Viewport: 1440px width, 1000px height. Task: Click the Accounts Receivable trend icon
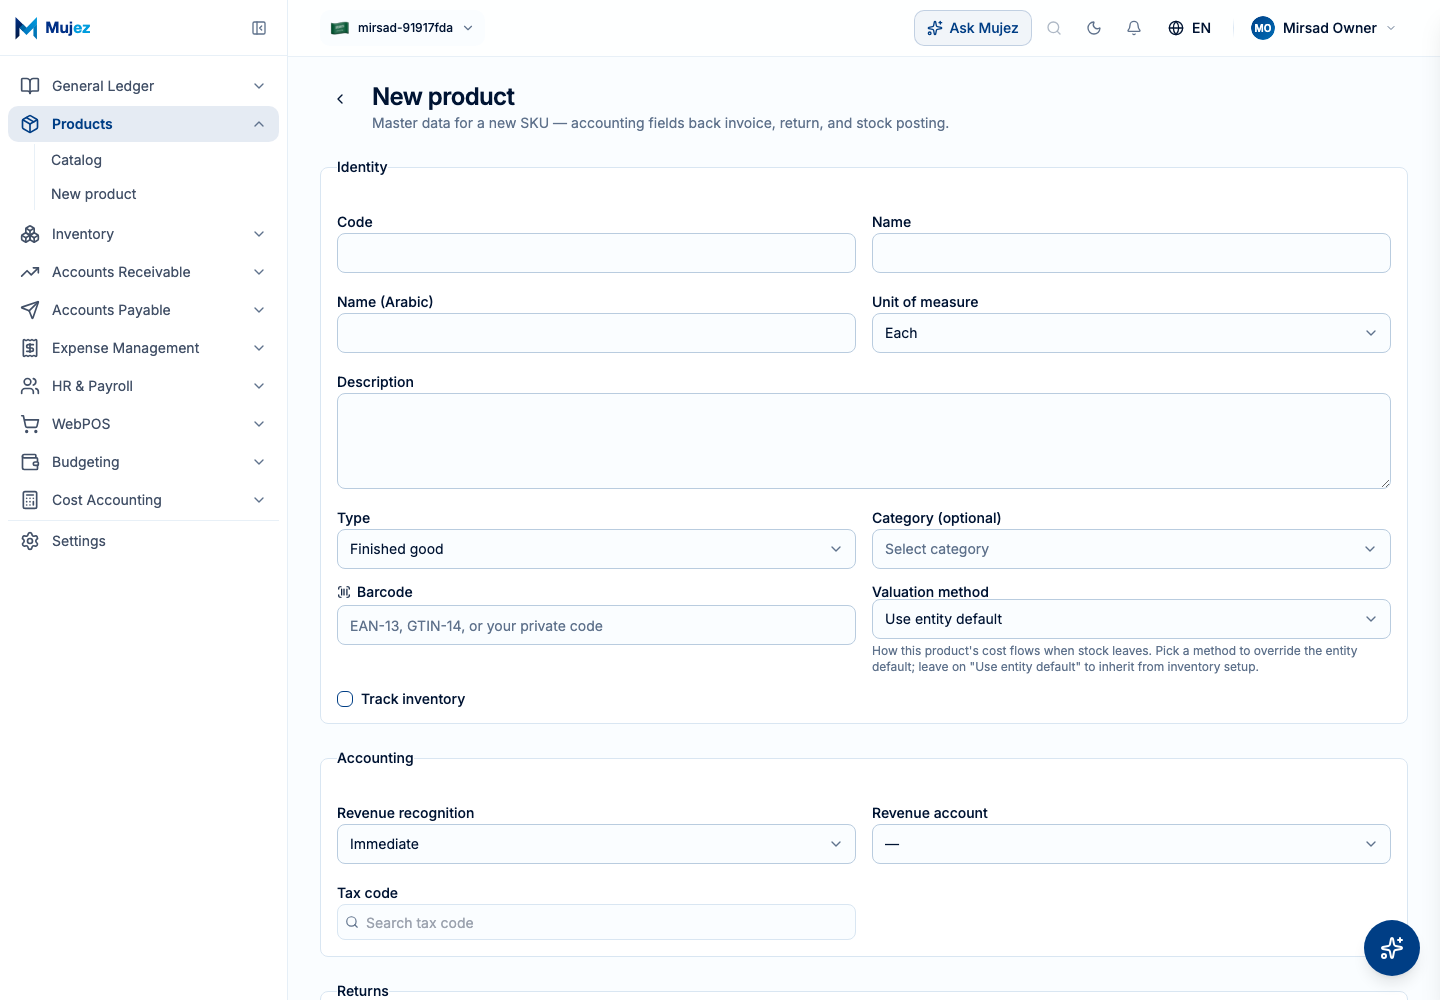tap(30, 272)
